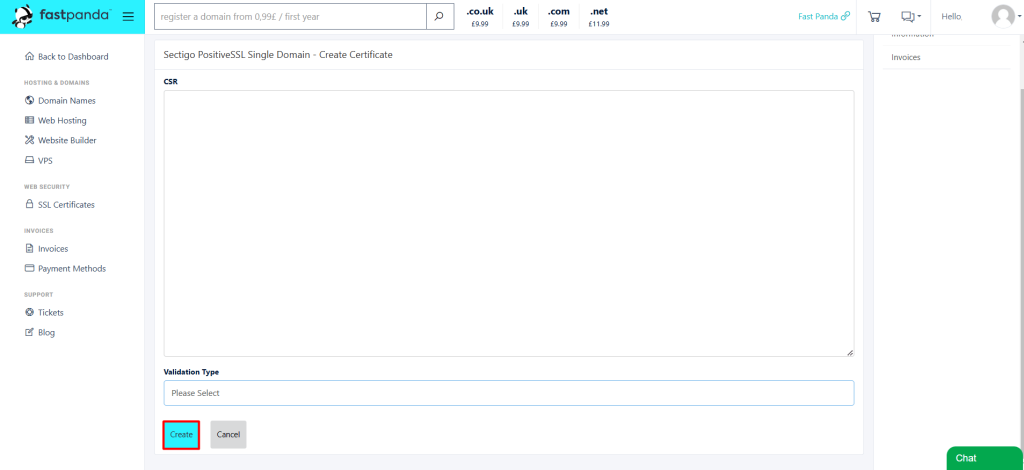Image resolution: width=1024 pixels, height=470 pixels.
Task: Open the shopping cart icon
Action: point(874,16)
